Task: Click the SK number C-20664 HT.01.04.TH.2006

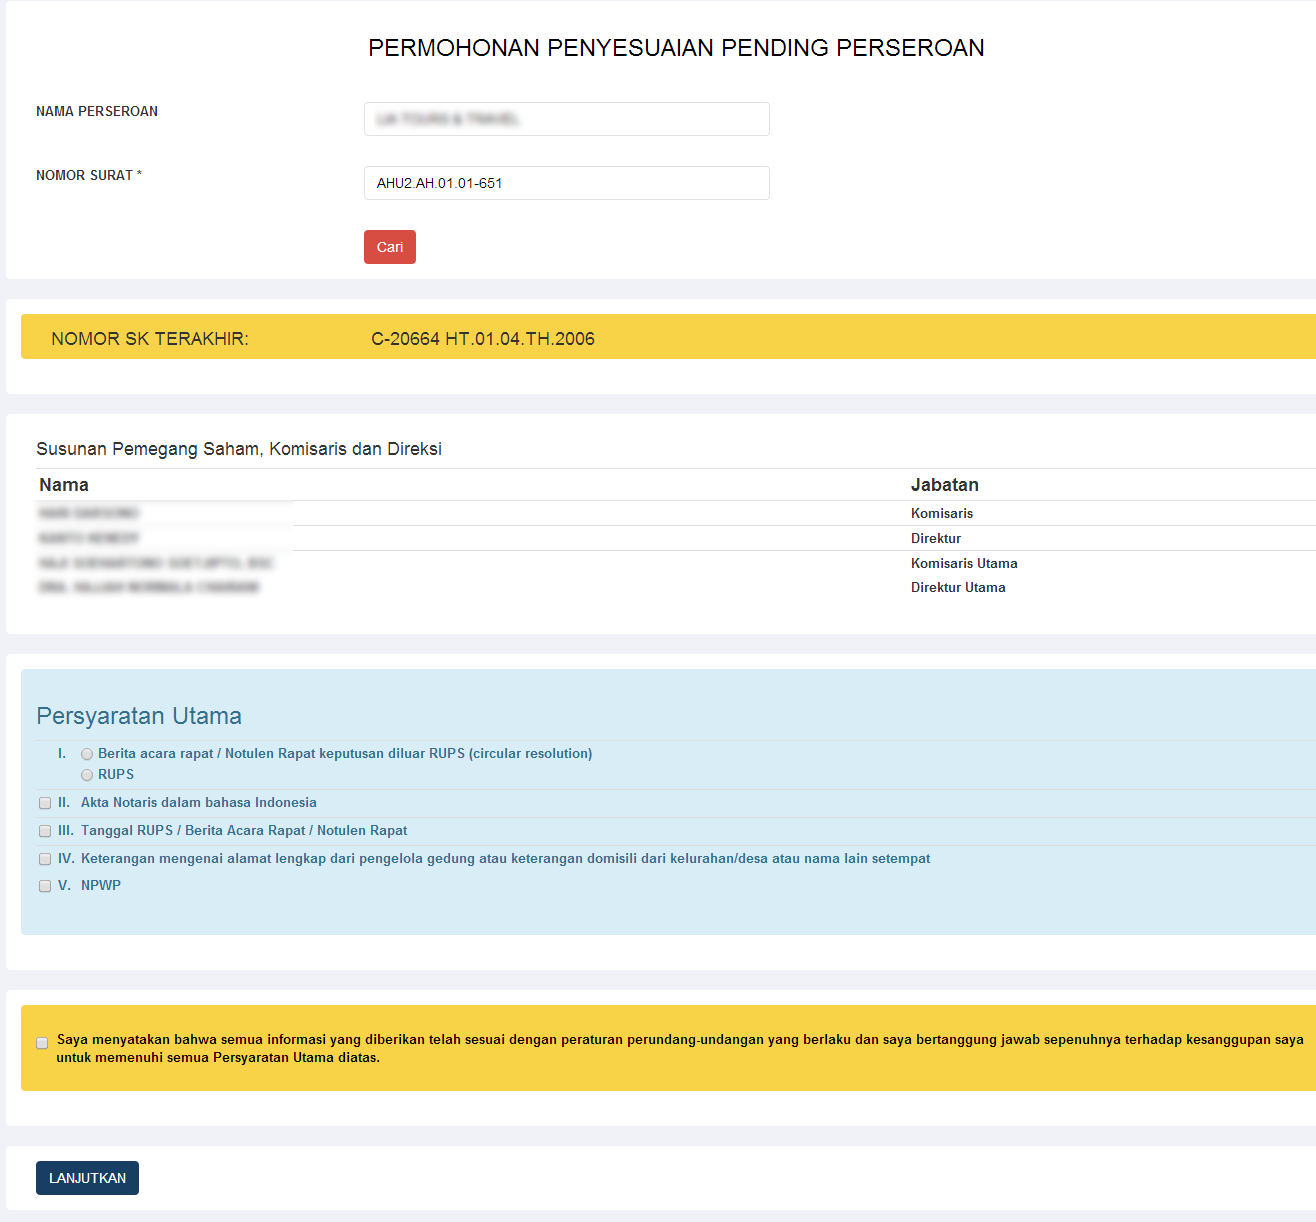Action: [482, 339]
